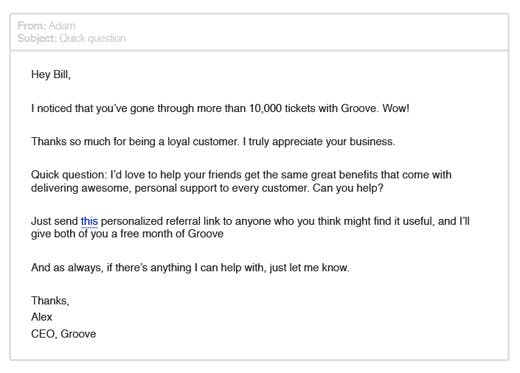Click the "And as always" closing sentence
This screenshot has height=373, width=520.
point(190,268)
